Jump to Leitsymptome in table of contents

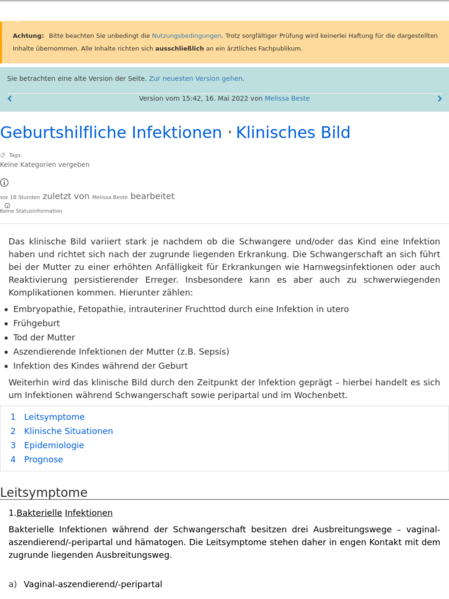click(54, 417)
